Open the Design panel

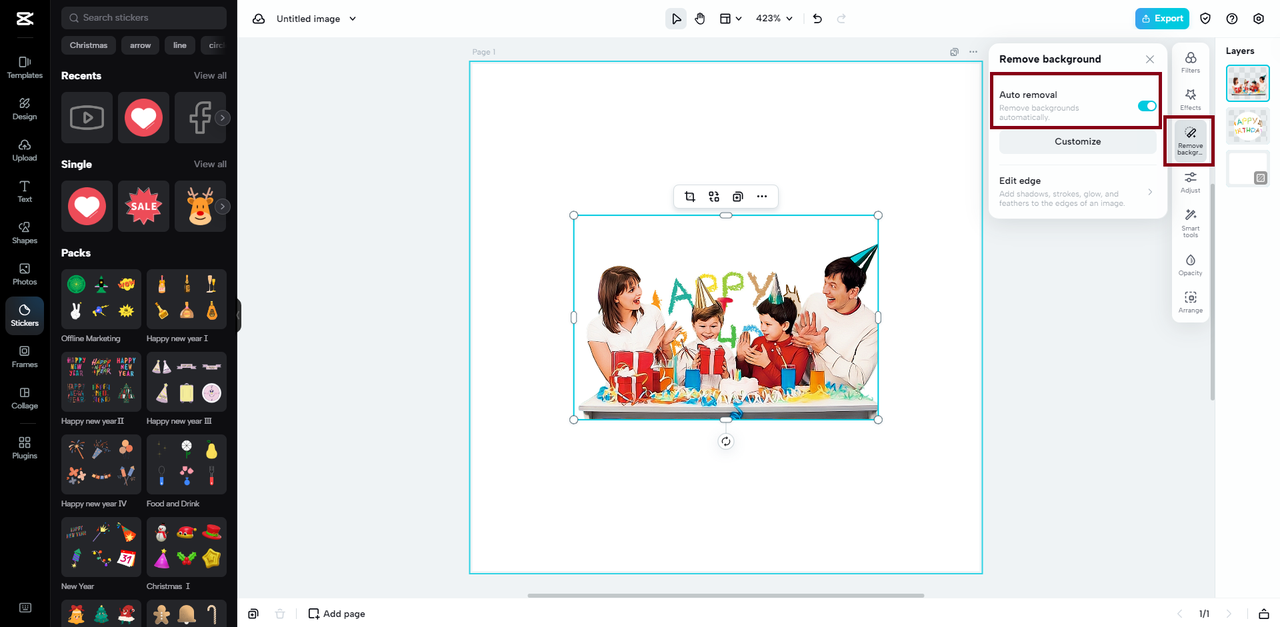pyautogui.click(x=24, y=108)
